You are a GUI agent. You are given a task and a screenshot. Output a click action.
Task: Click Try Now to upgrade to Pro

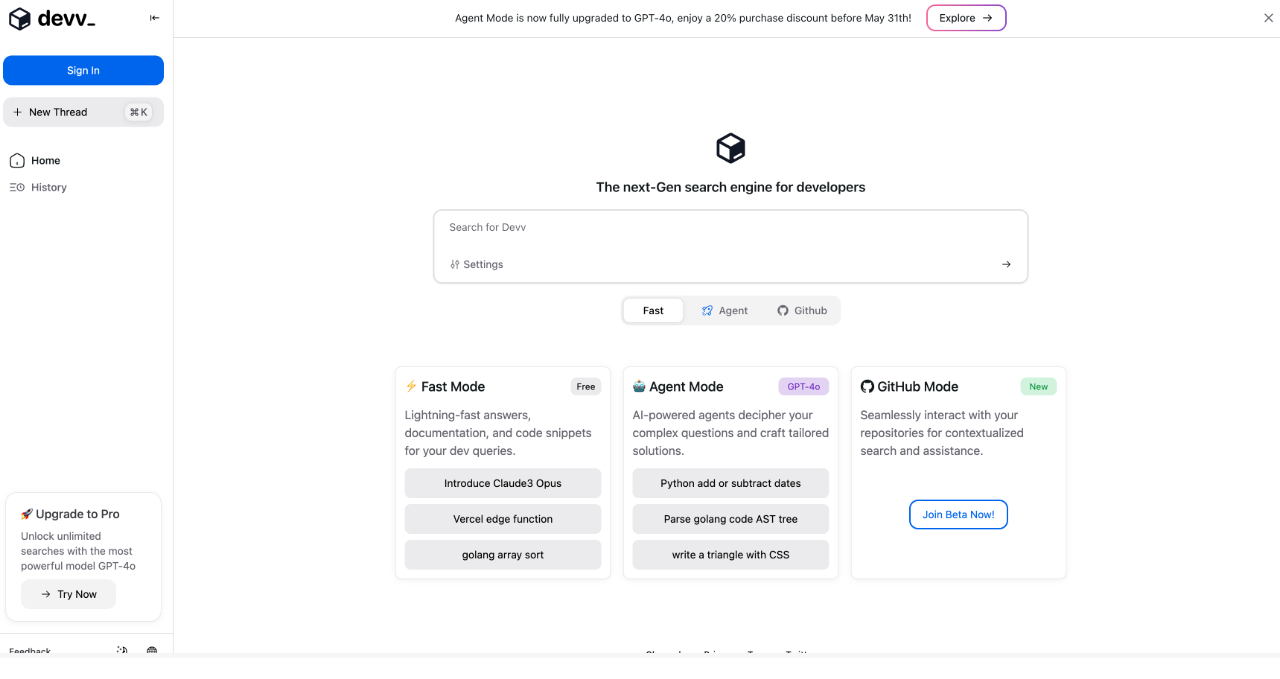pyautogui.click(x=68, y=594)
